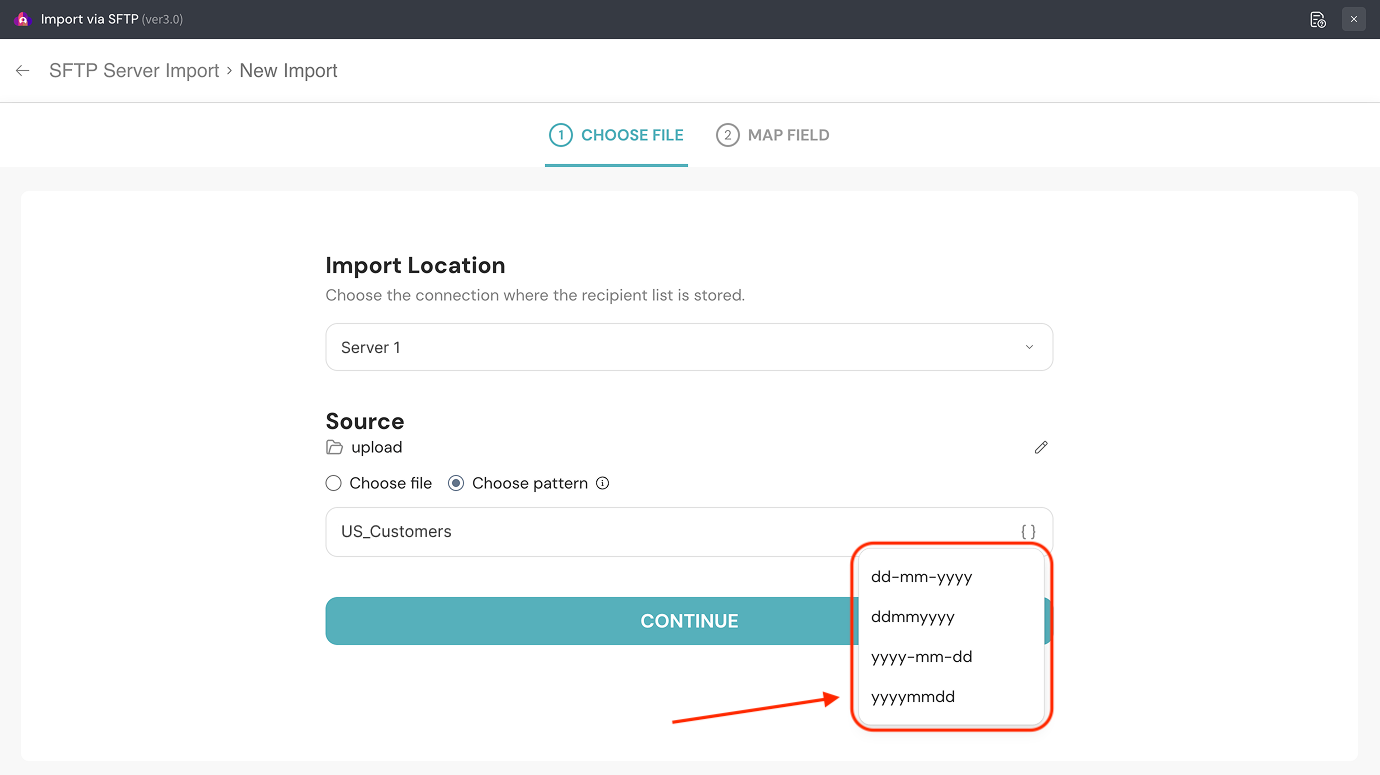The height and width of the screenshot is (775, 1380).
Task: Click the pencil icon to edit source folder
Action: pos(1041,447)
